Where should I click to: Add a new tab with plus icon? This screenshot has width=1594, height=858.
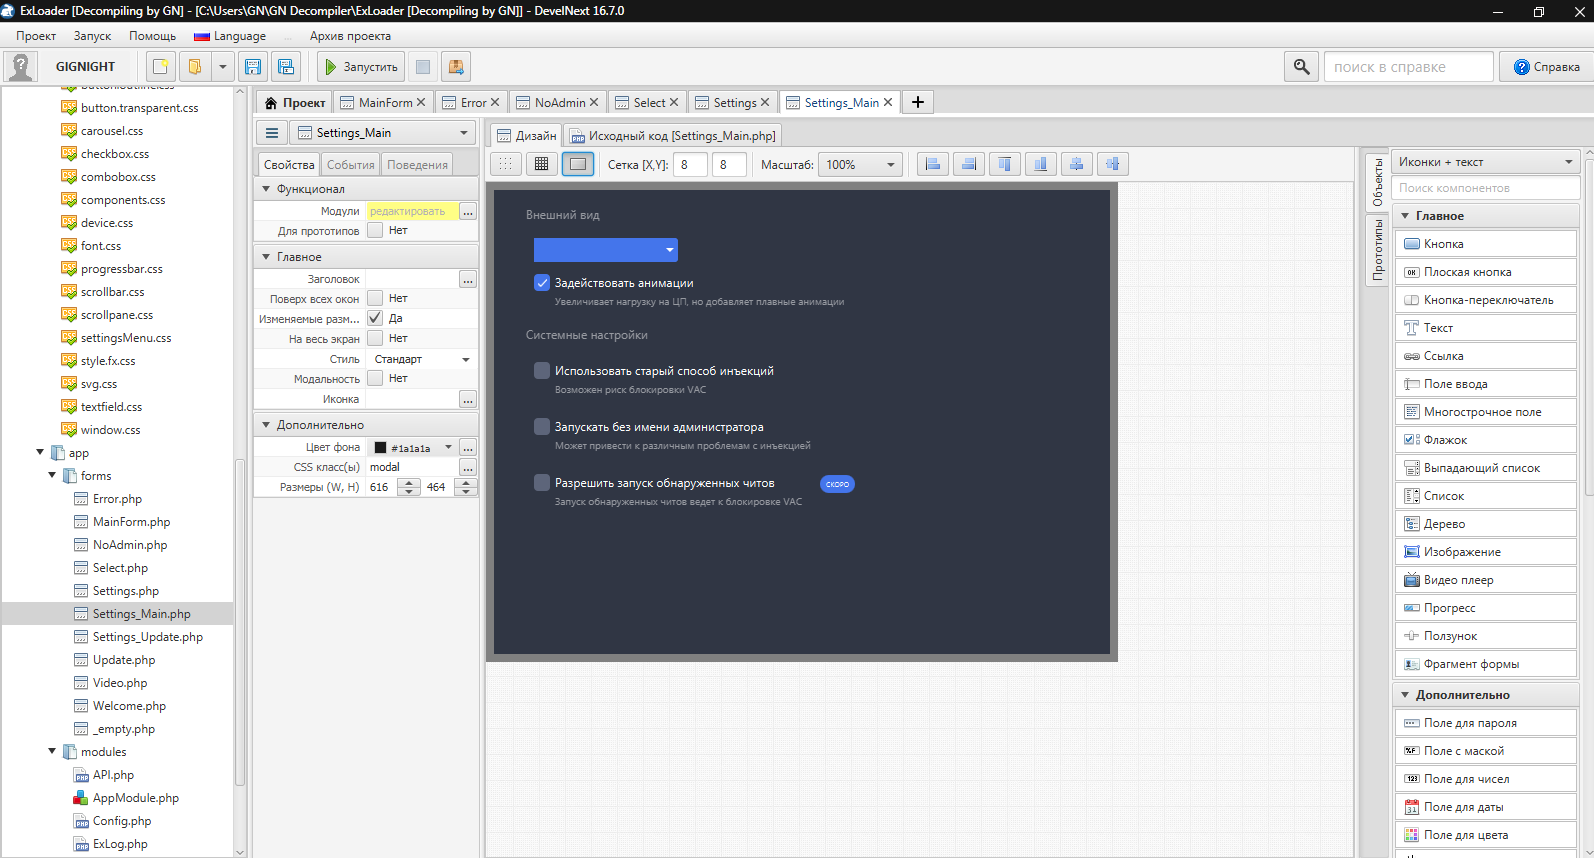pos(917,102)
